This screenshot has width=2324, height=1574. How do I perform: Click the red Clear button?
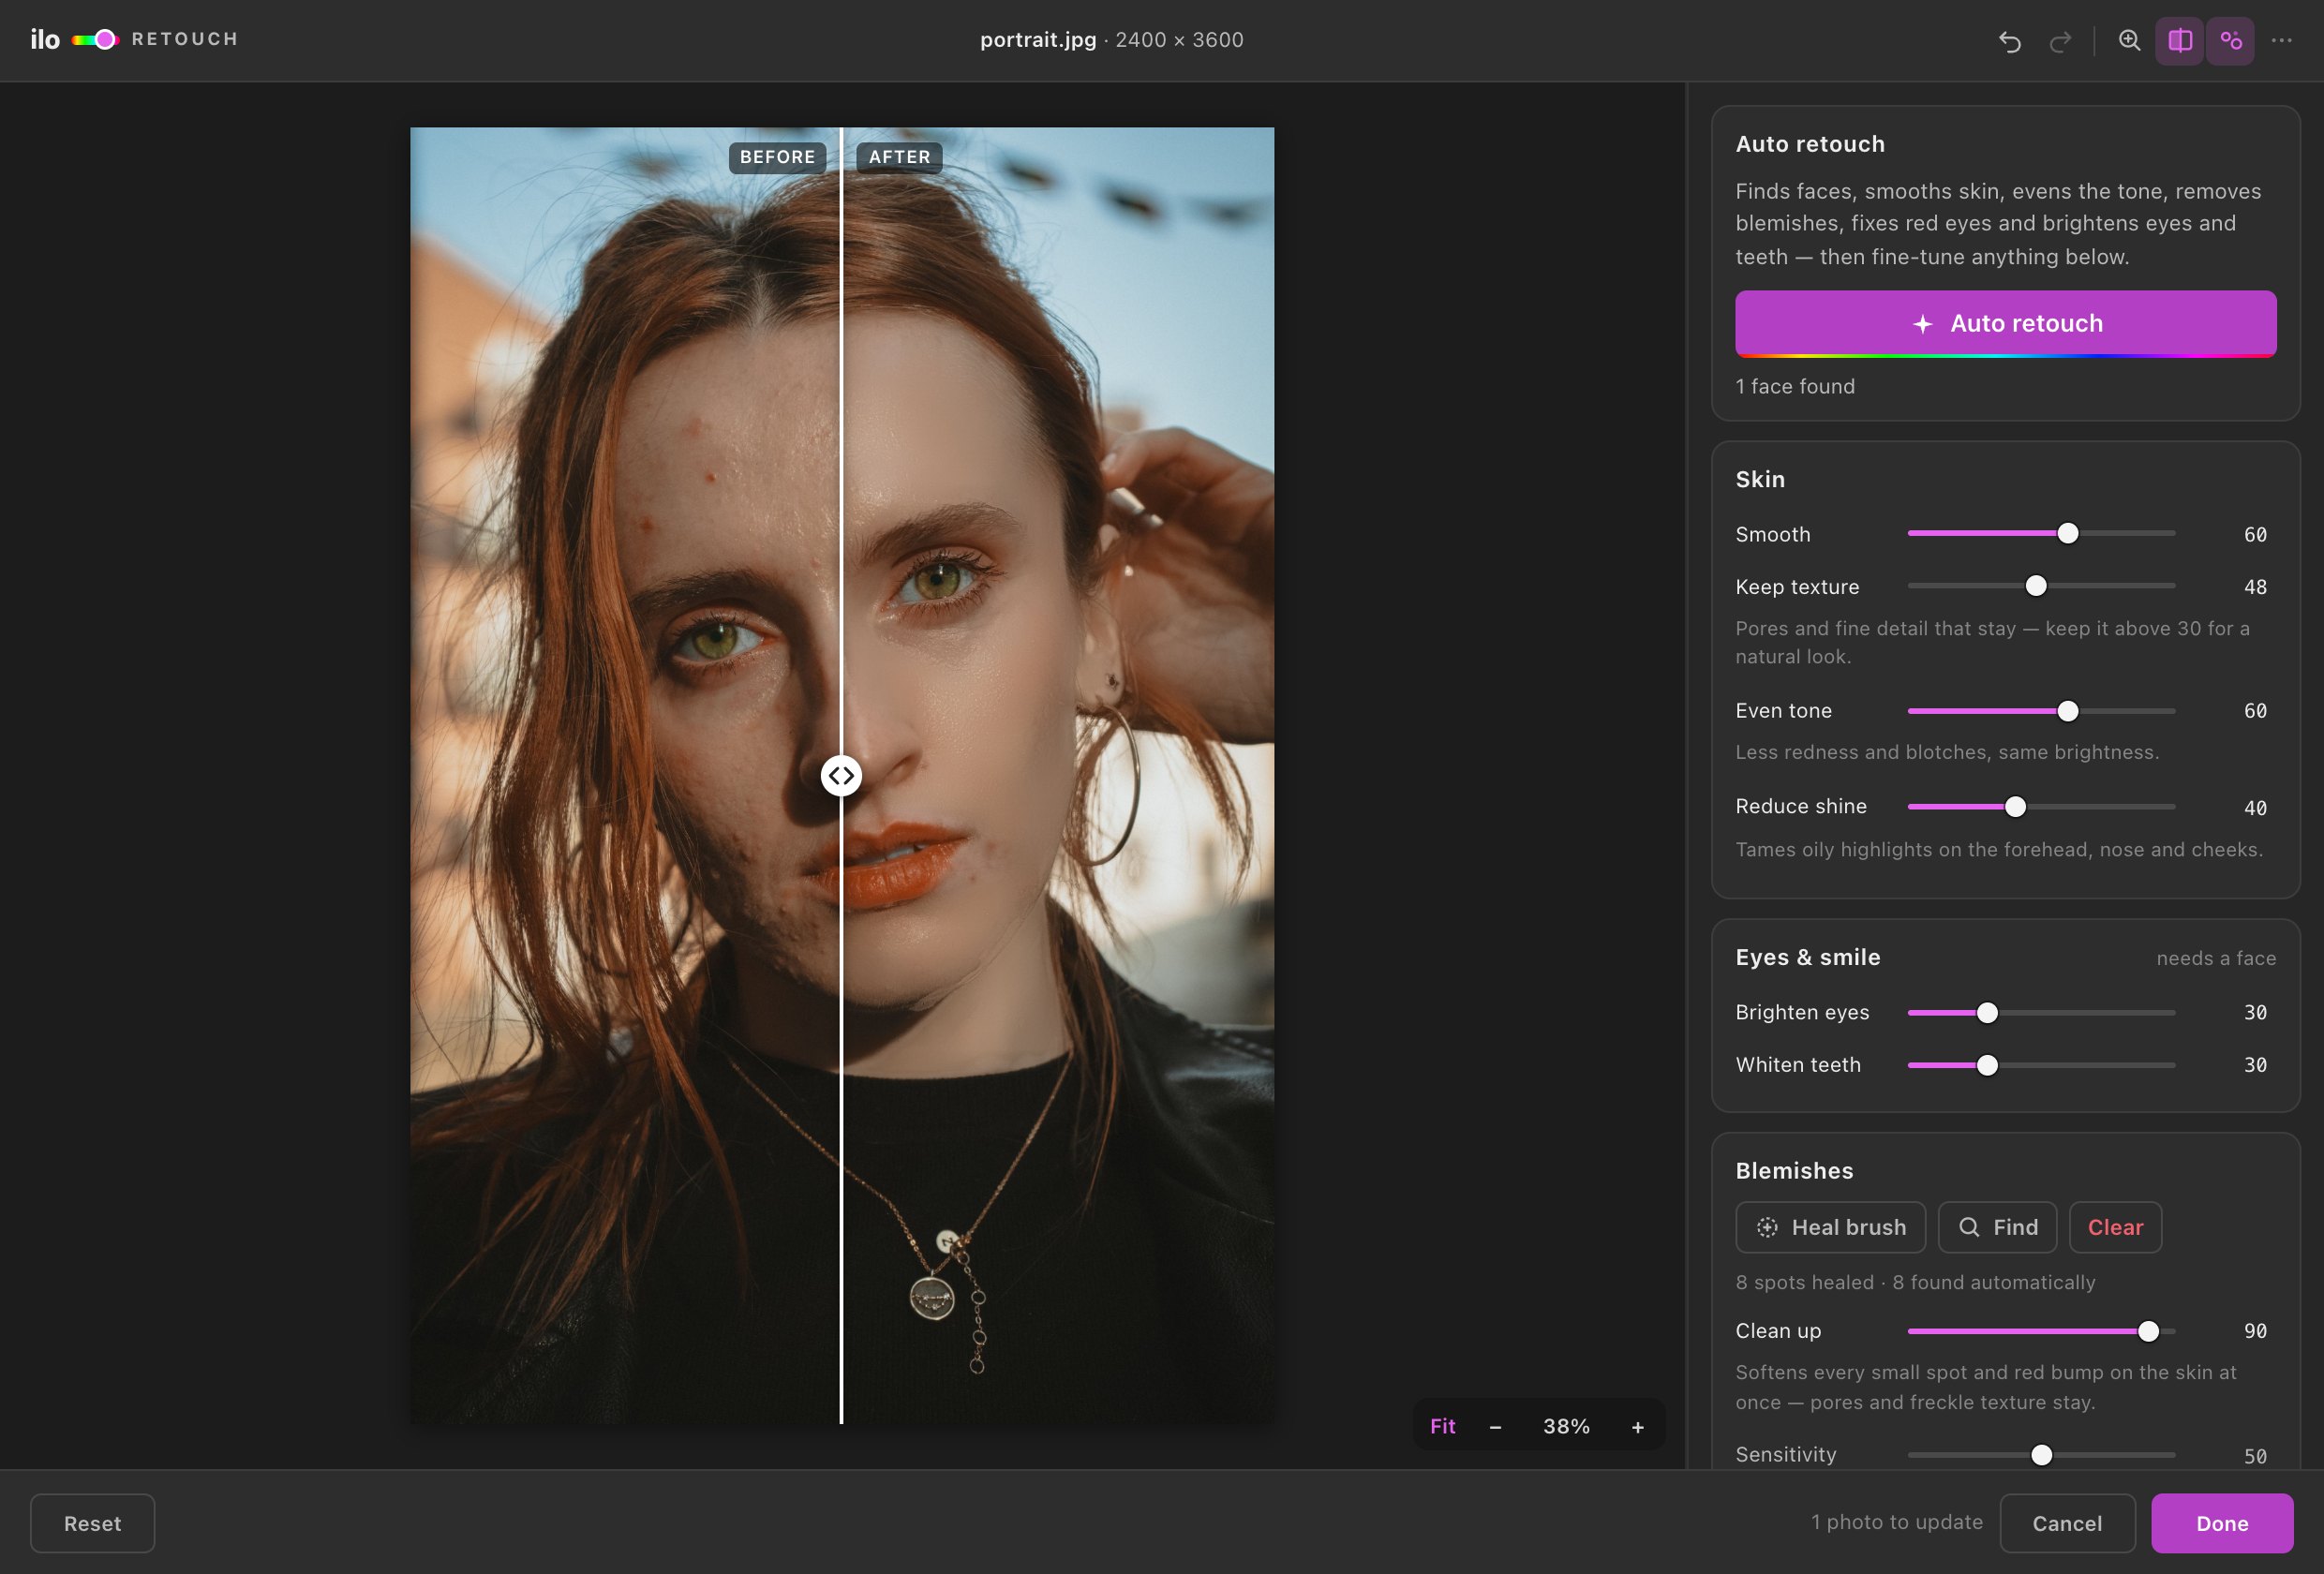pyautogui.click(x=2115, y=1227)
